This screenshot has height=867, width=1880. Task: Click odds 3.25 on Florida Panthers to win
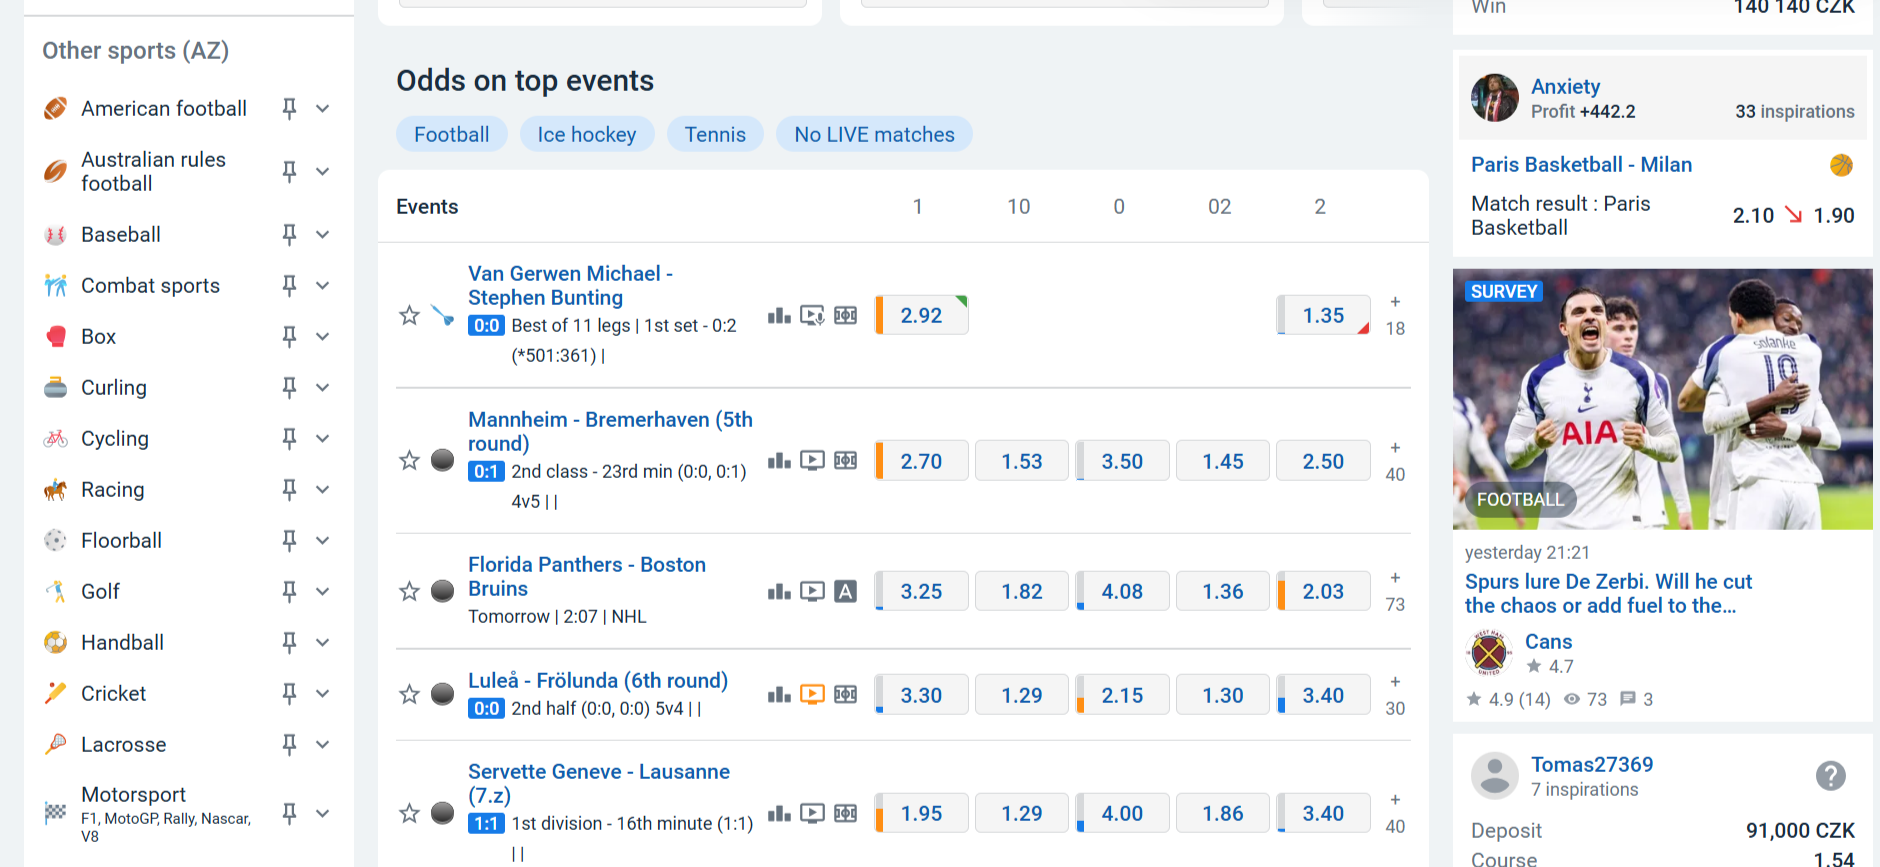point(920,591)
